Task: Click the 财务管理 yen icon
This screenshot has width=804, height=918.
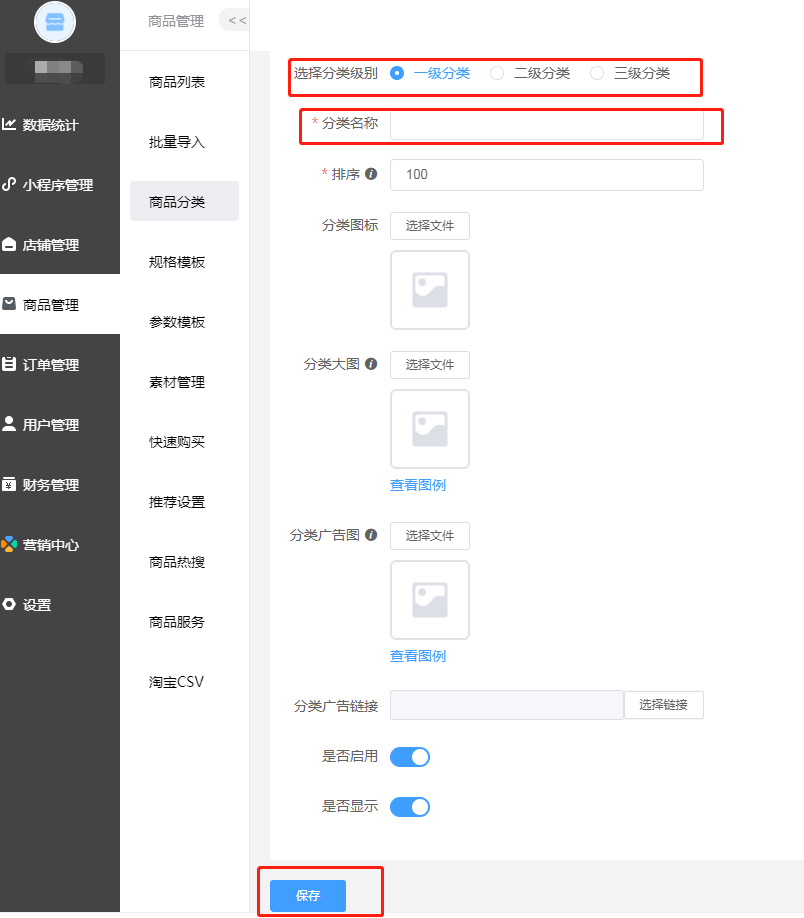Action: tap(9, 484)
